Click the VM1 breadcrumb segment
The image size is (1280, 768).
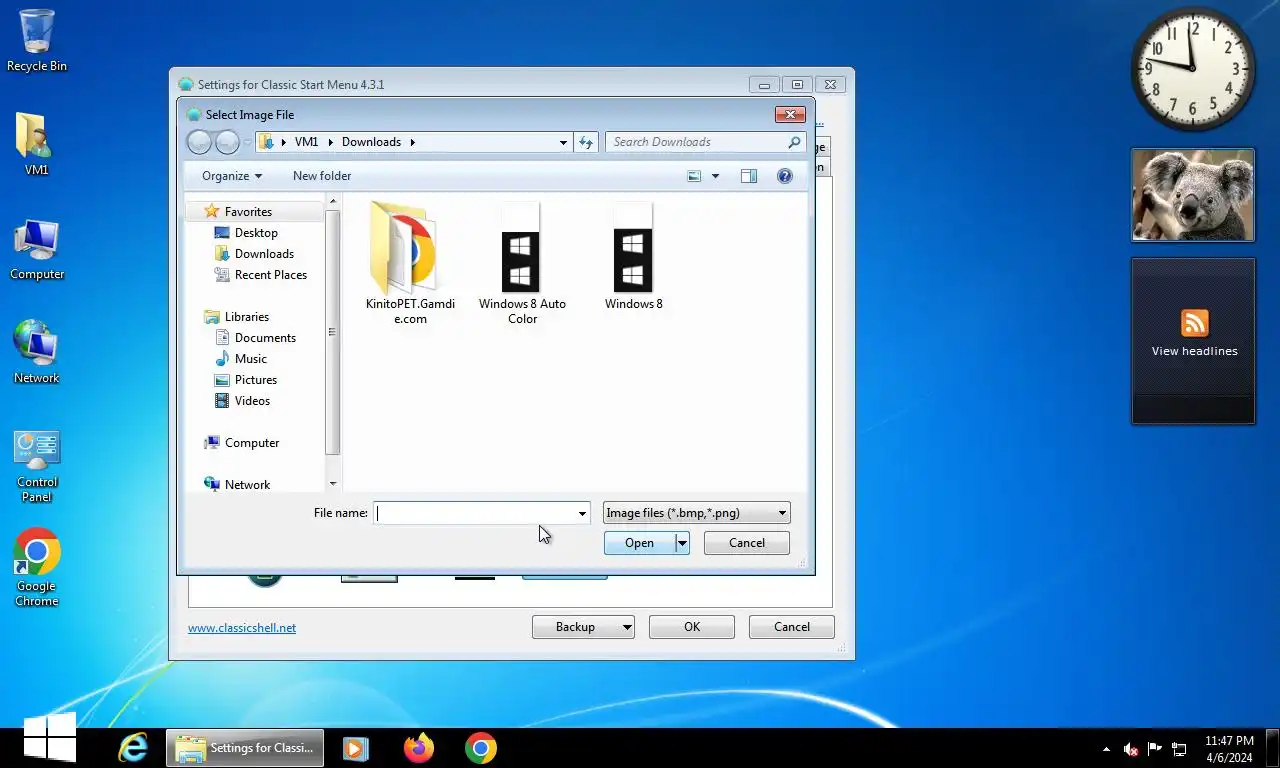tap(306, 142)
